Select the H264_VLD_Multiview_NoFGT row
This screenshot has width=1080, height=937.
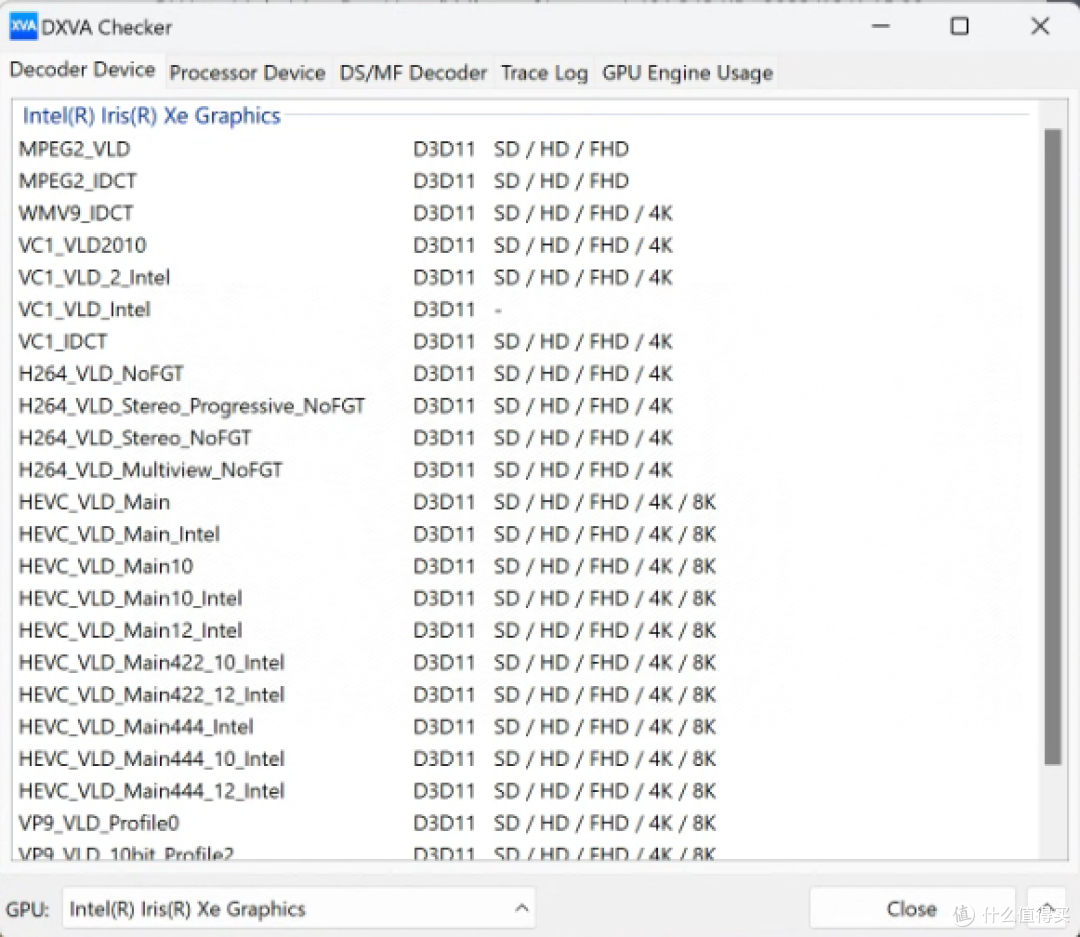[525, 470]
